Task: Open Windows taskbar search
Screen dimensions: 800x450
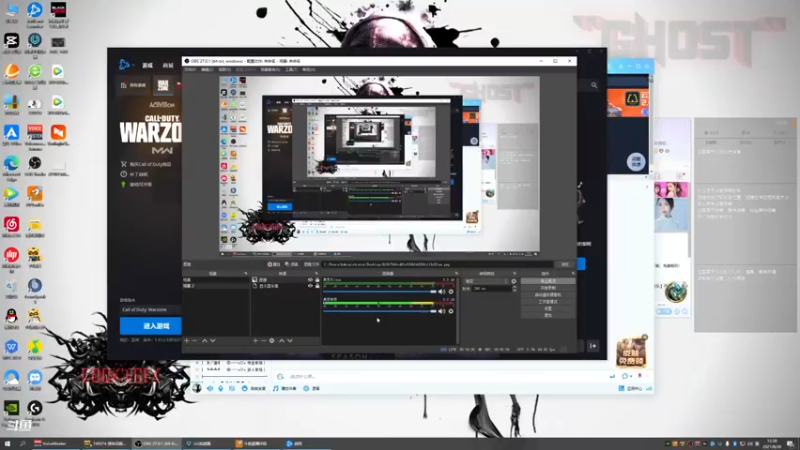Action: (22, 444)
